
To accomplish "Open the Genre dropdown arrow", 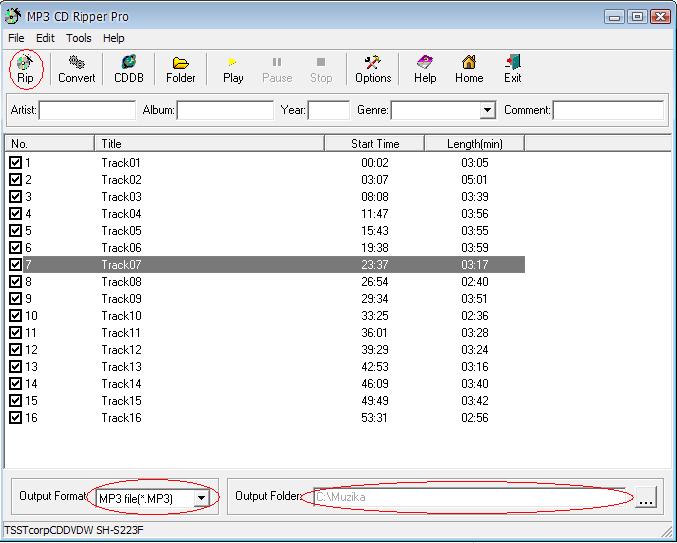I will pyautogui.click(x=487, y=110).
